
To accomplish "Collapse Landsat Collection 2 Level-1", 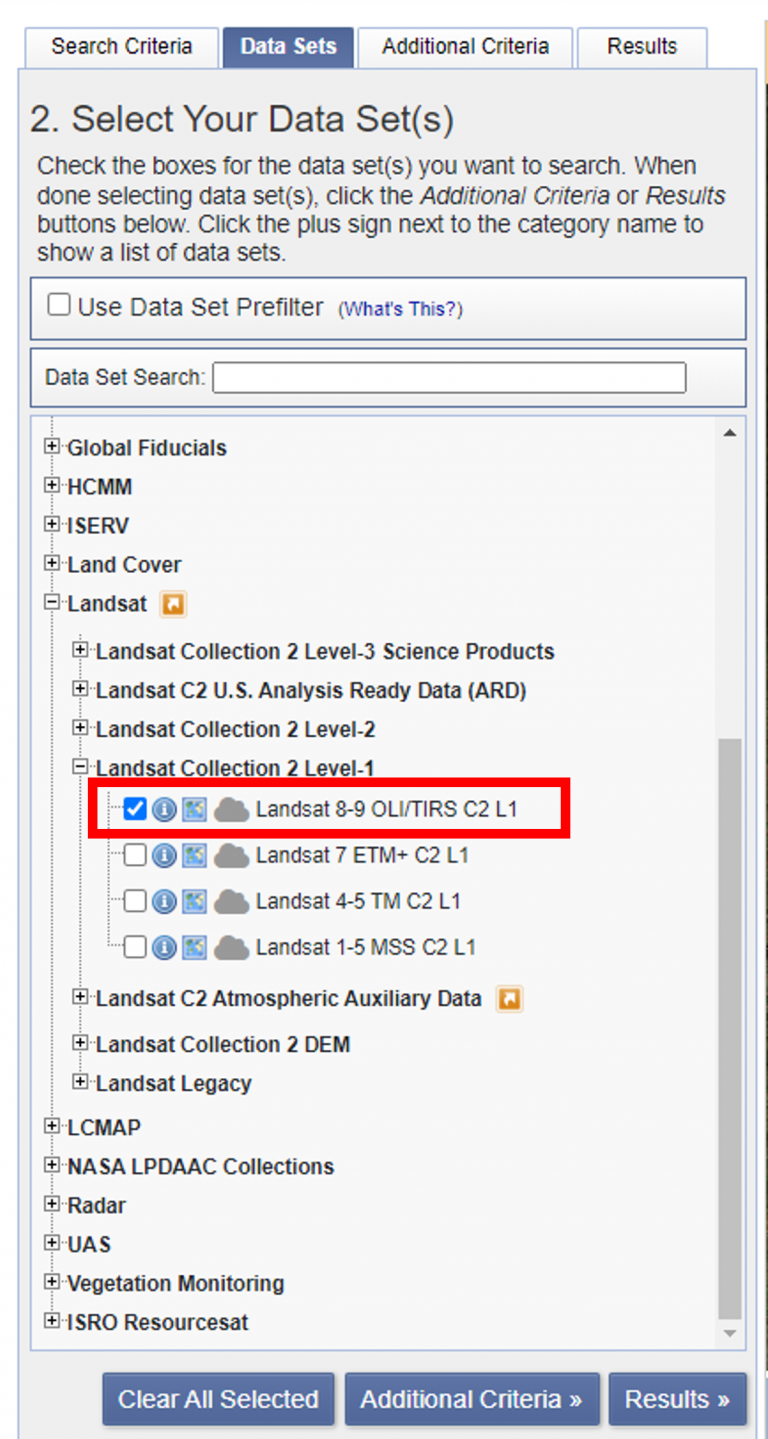I will (81, 768).
